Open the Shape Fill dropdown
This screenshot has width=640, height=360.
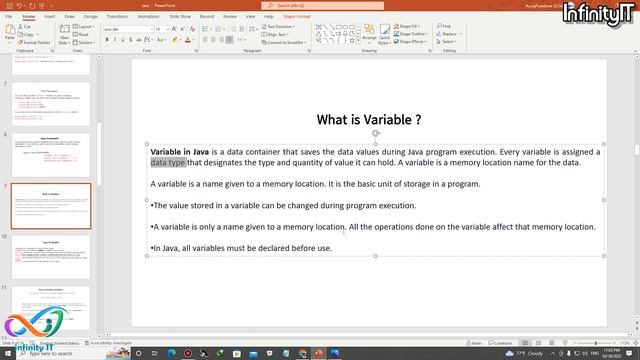click(407, 26)
